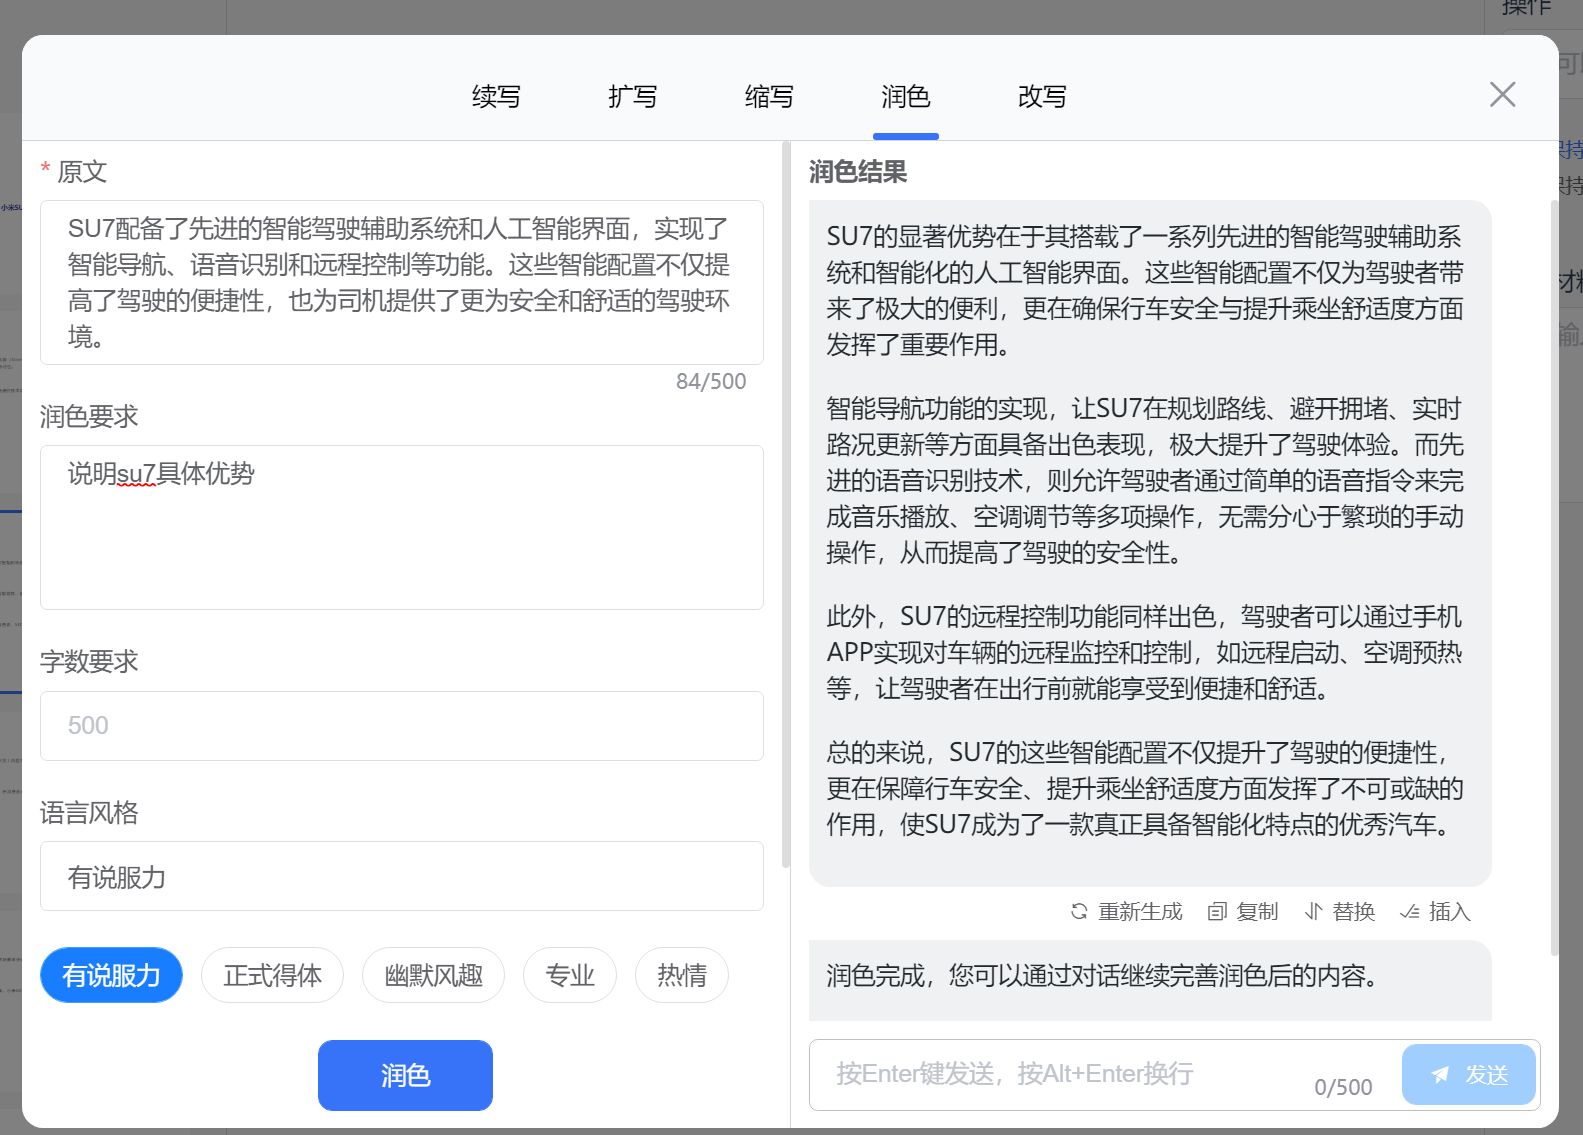Choose the 热情 style tag
The width and height of the screenshot is (1583, 1135).
tap(682, 975)
